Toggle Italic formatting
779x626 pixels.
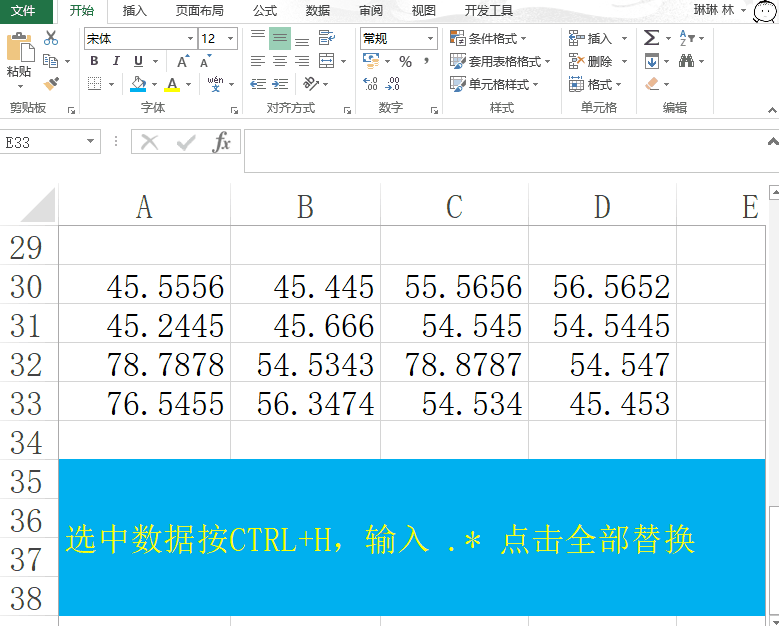116,61
